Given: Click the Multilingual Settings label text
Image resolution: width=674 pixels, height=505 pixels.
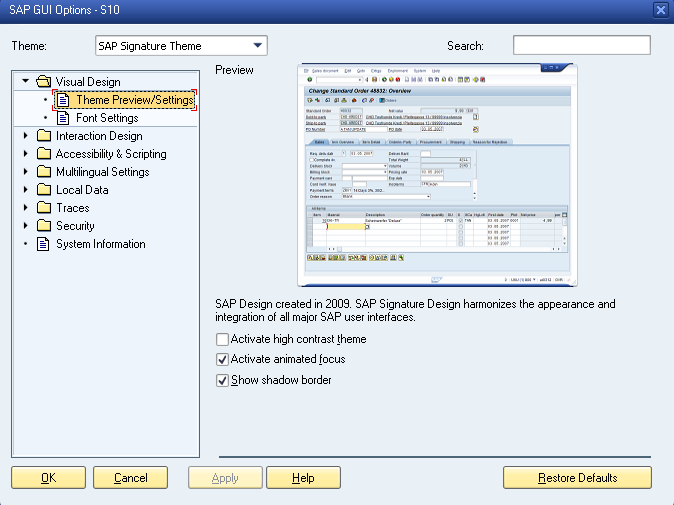Looking at the screenshot, I should coord(103,172).
